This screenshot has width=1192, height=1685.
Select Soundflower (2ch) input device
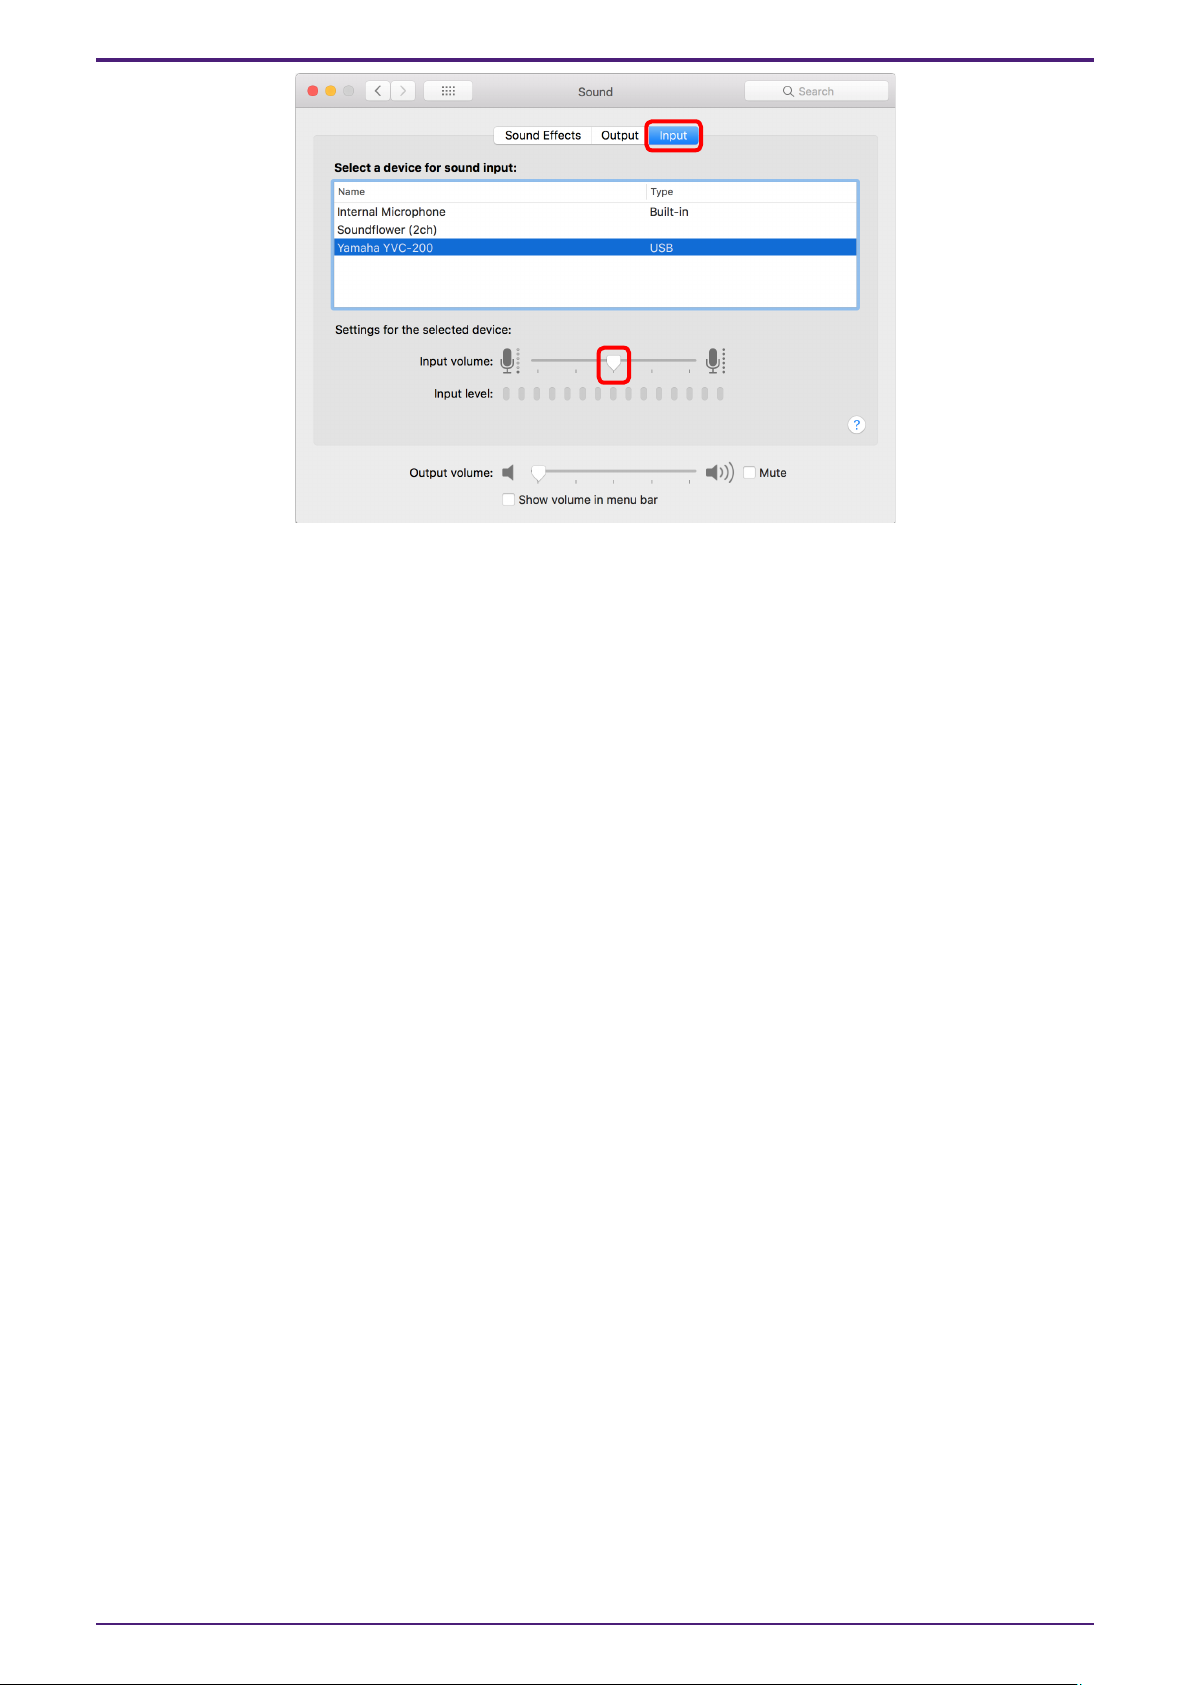click(595, 230)
